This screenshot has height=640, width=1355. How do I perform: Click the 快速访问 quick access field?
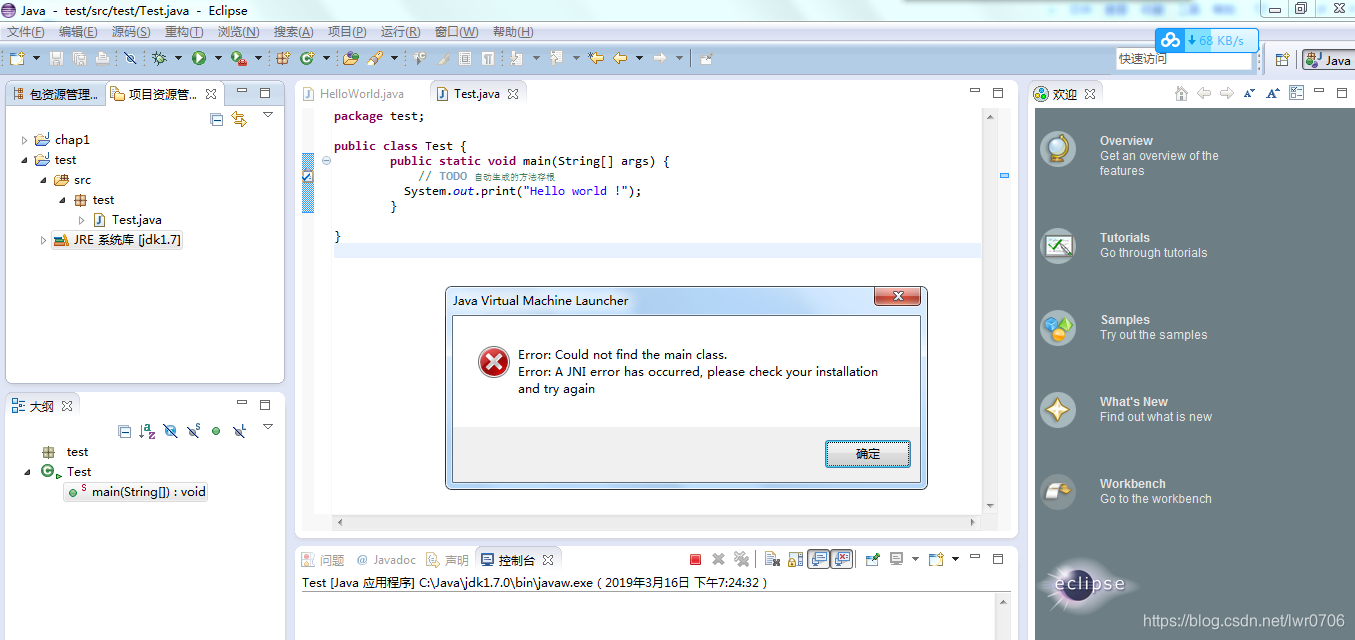(1184, 60)
